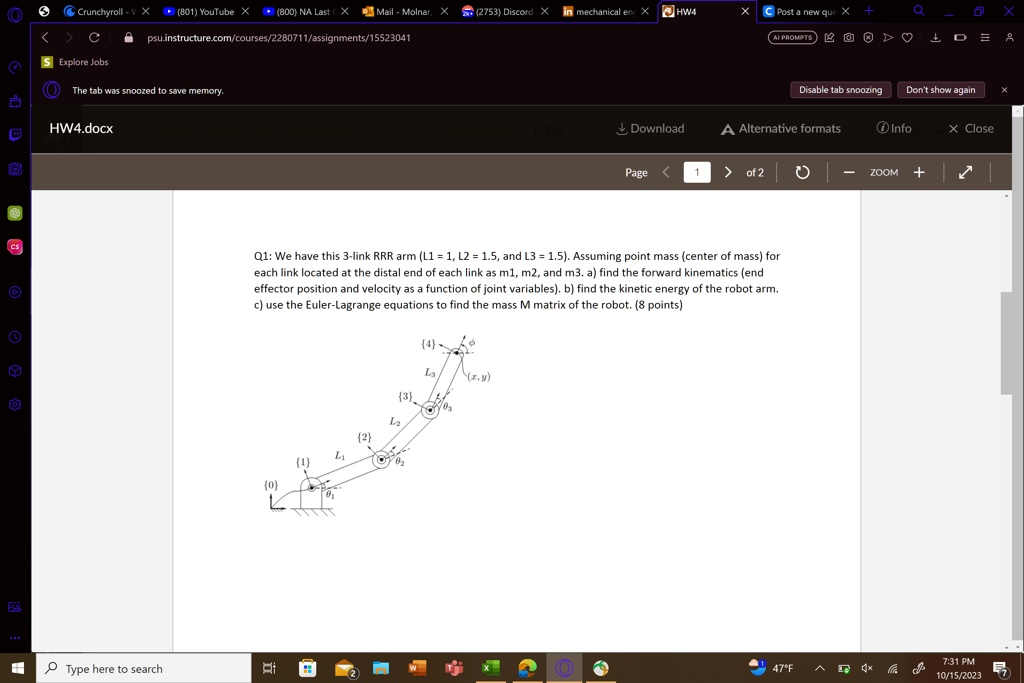1024x683 pixels.
Task: Go to previous page with left chevron
Action: pyautogui.click(x=667, y=172)
